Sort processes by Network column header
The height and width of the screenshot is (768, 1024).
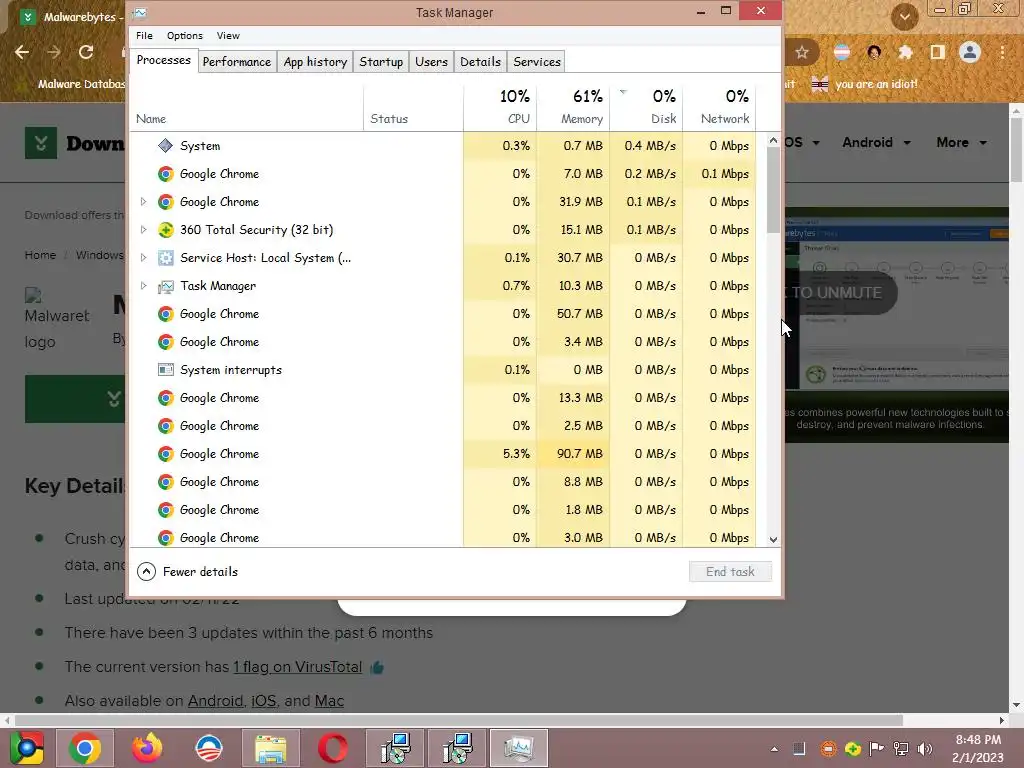[719, 107]
